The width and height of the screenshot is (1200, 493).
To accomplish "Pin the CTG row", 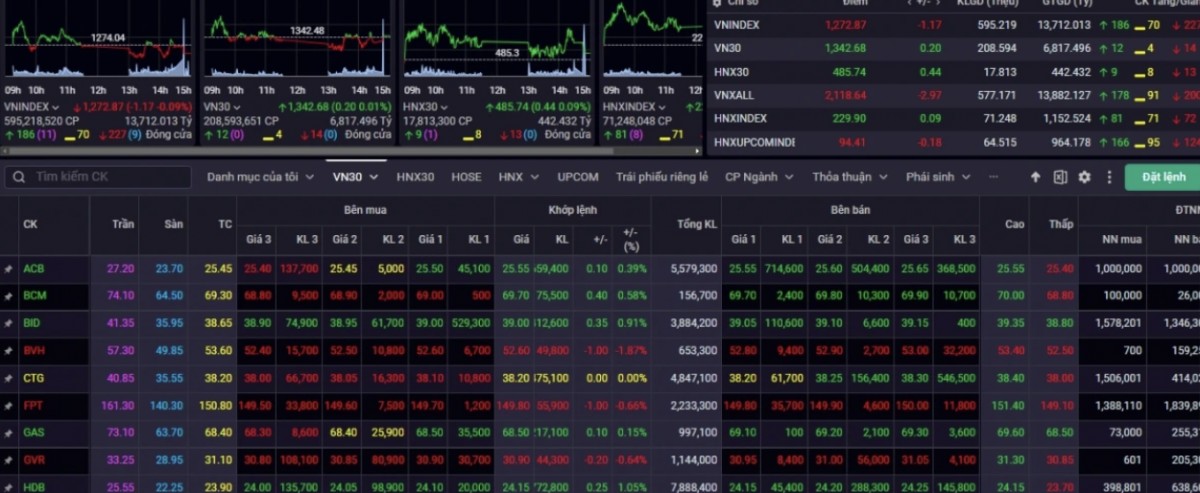I will pyautogui.click(x=8, y=379).
